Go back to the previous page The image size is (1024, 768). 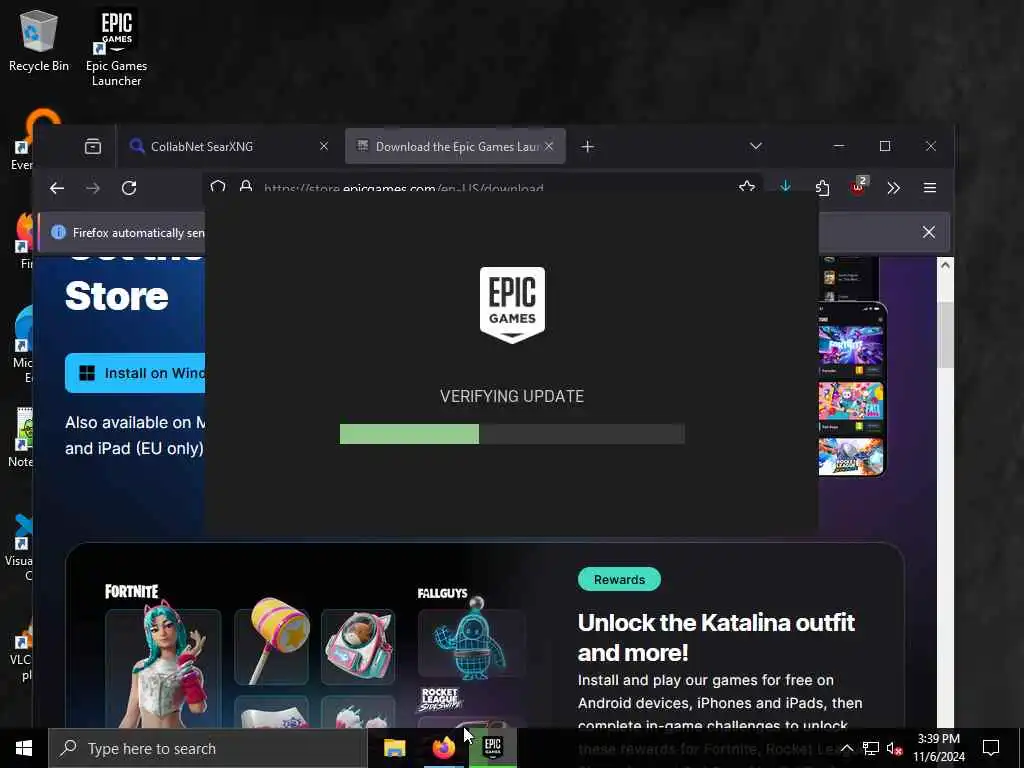[x=57, y=188]
